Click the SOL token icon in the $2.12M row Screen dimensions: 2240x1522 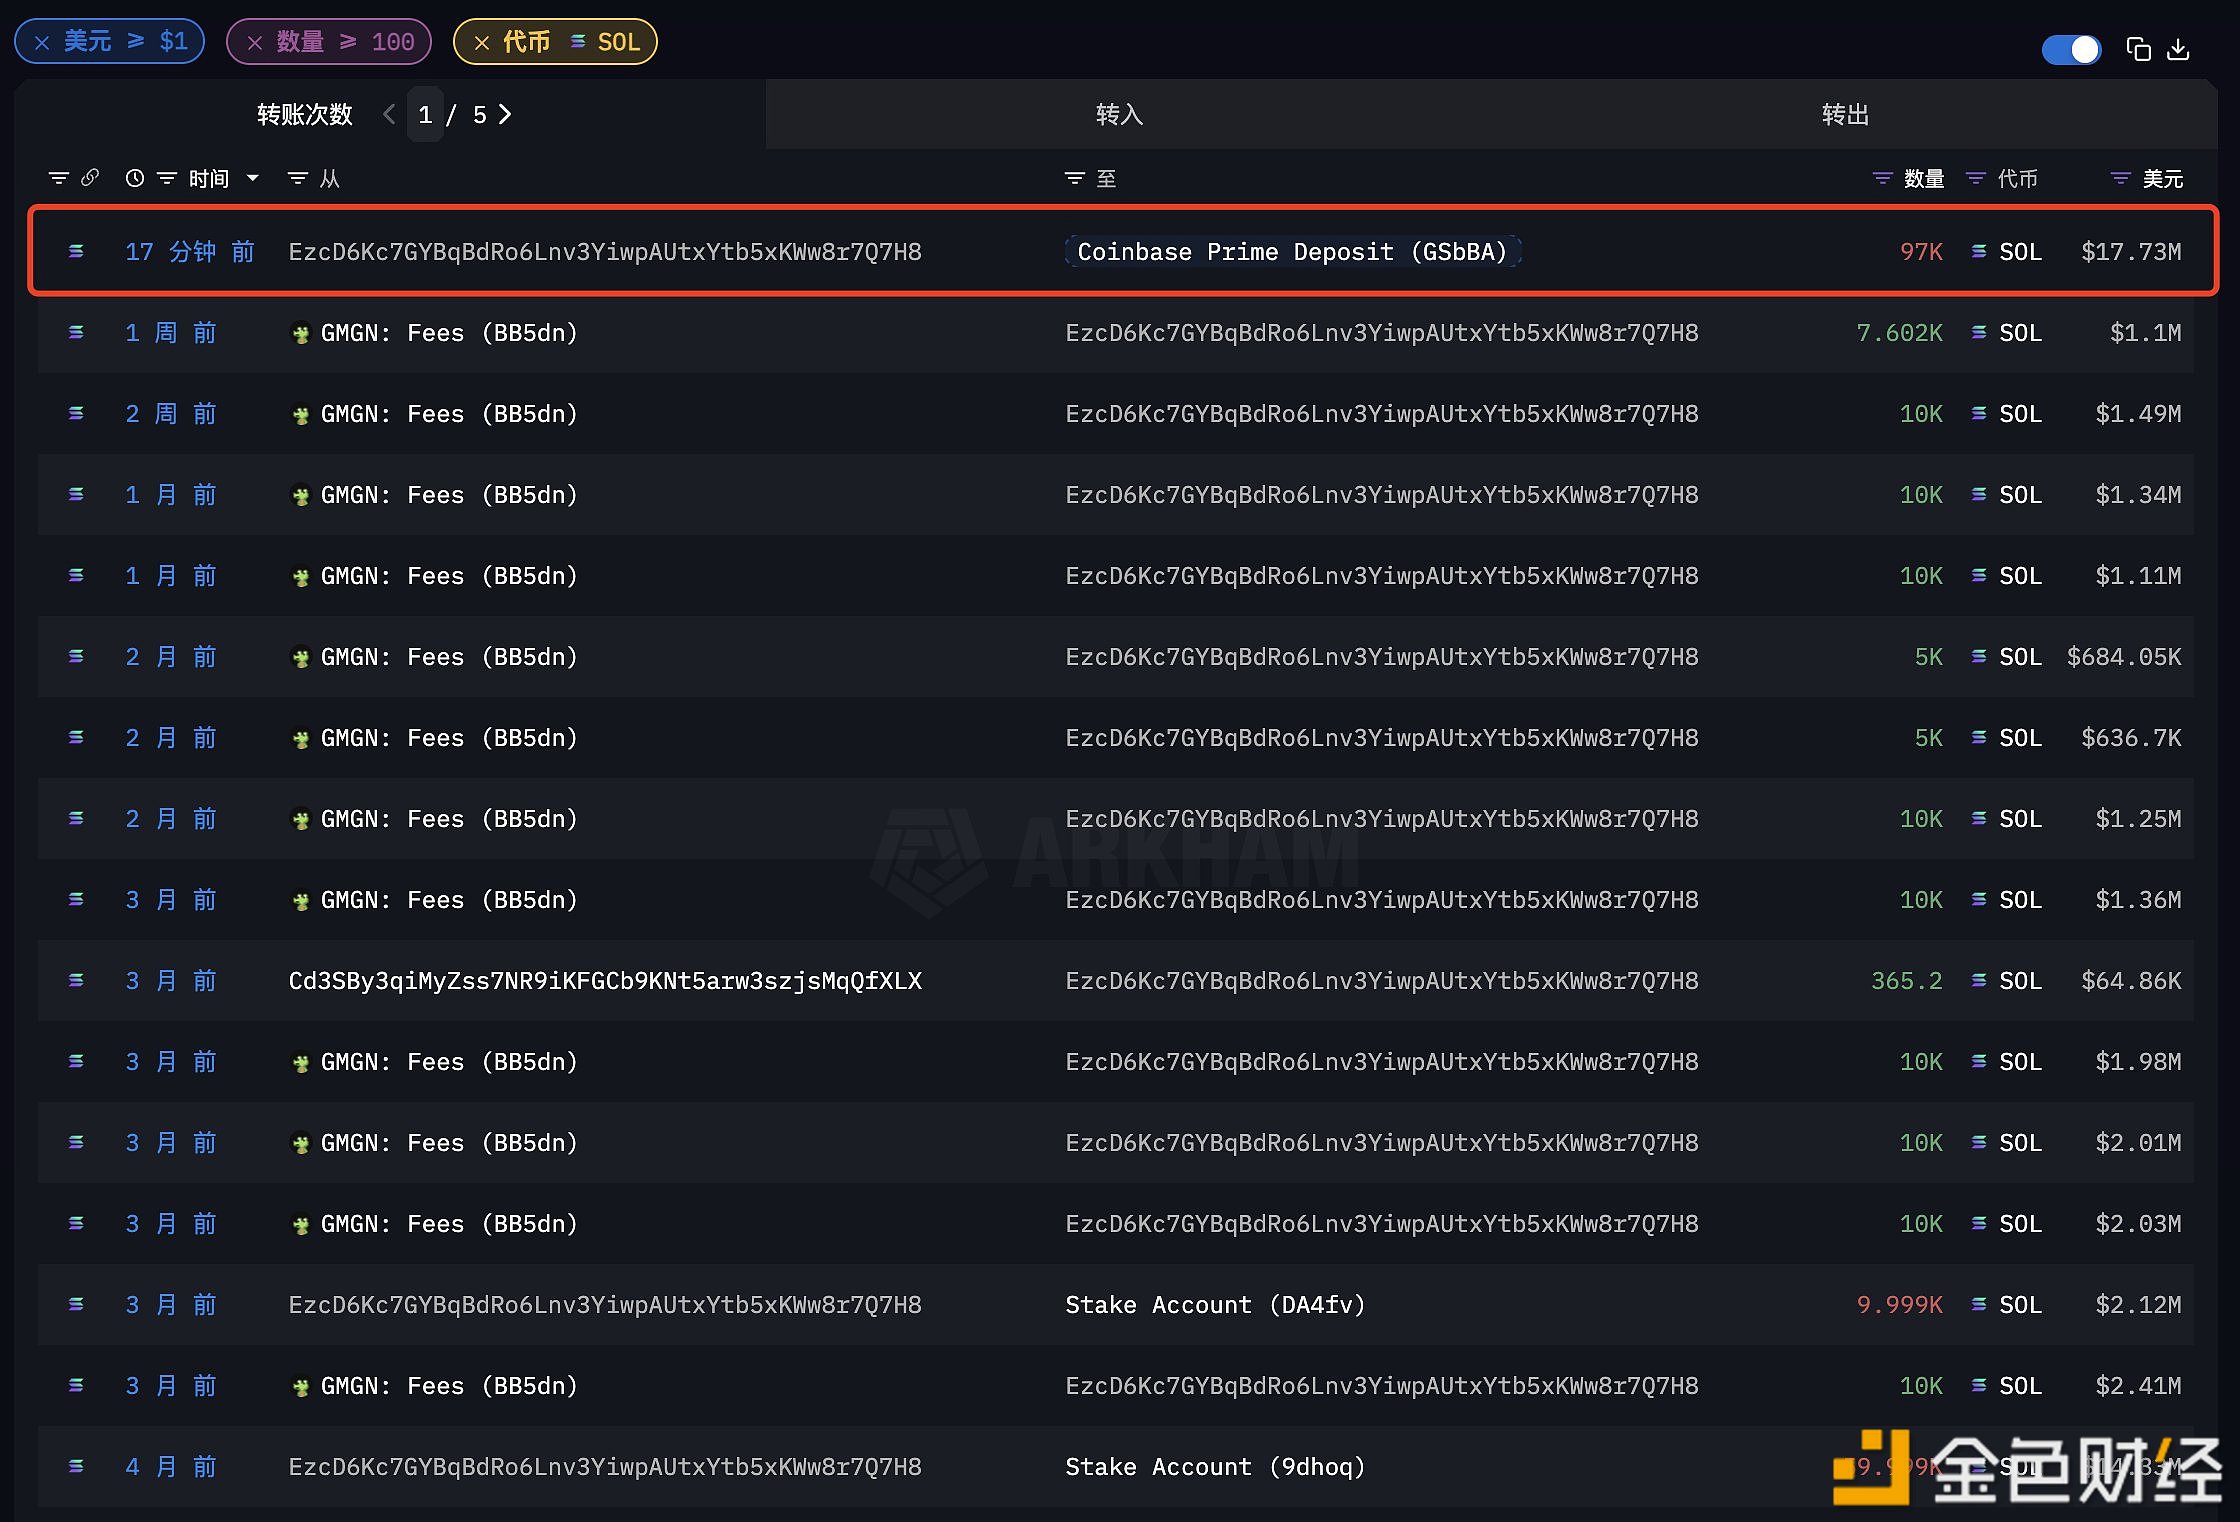point(1979,1304)
